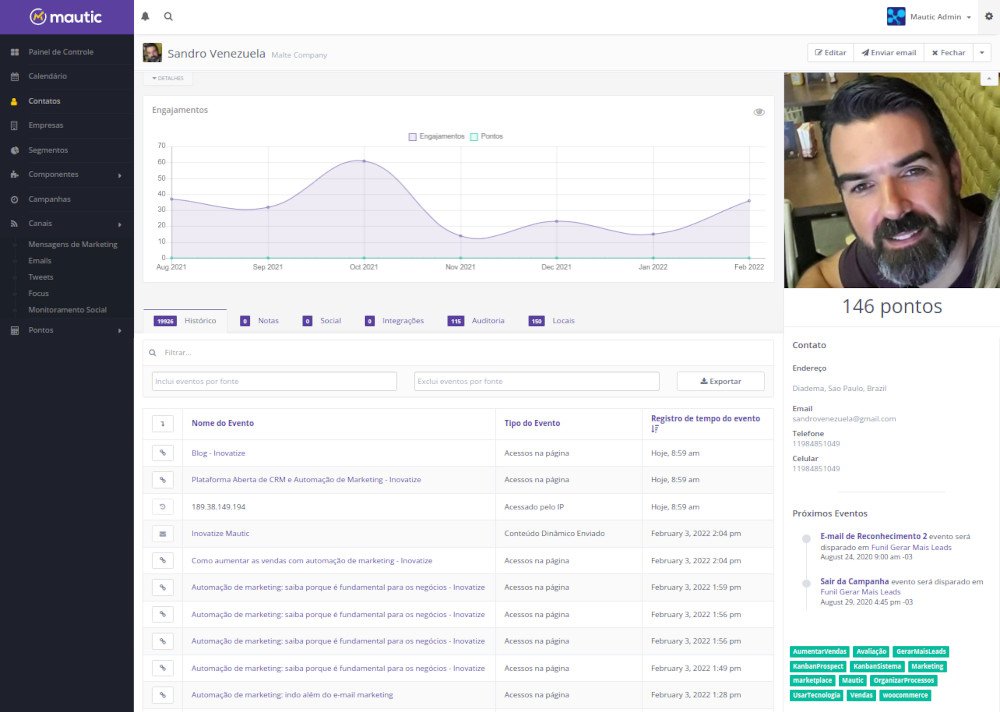Click the Filtrar search input field
The height and width of the screenshot is (712, 1000).
[x=460, y=353]
